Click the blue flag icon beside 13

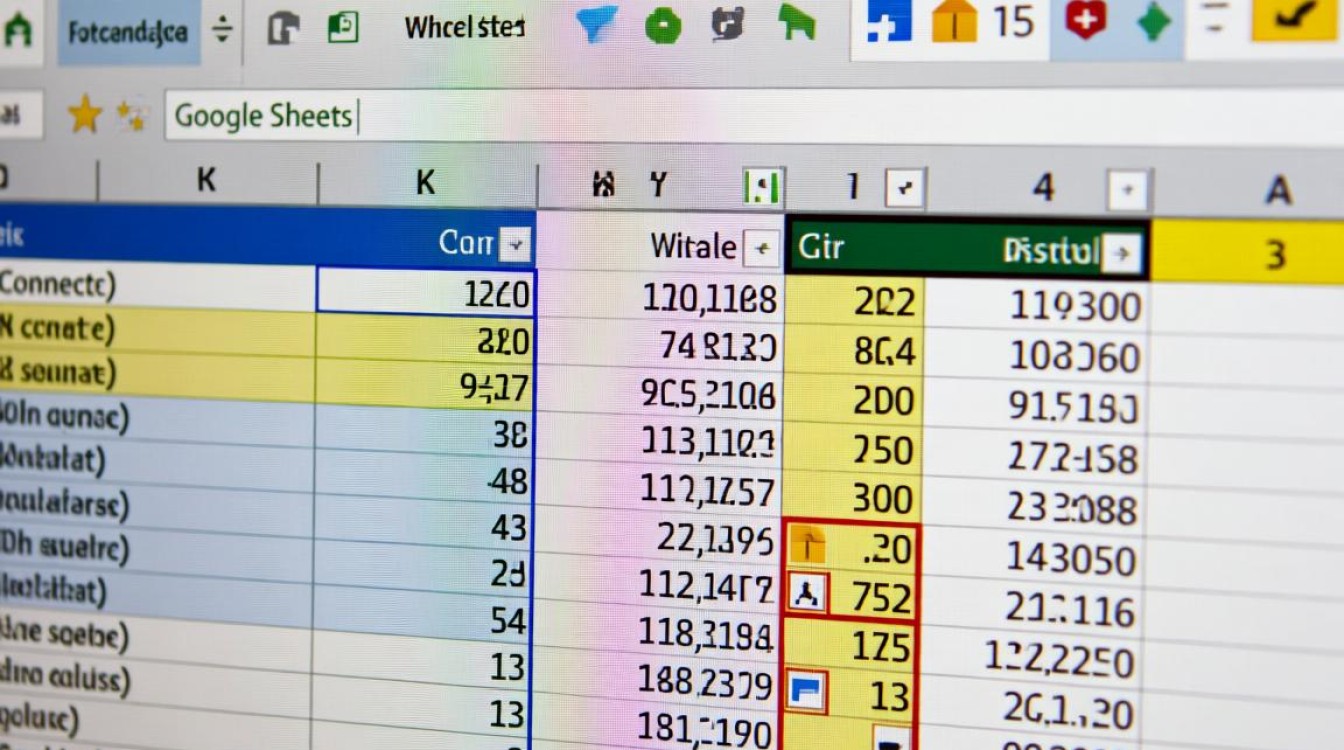click(806, 692)
